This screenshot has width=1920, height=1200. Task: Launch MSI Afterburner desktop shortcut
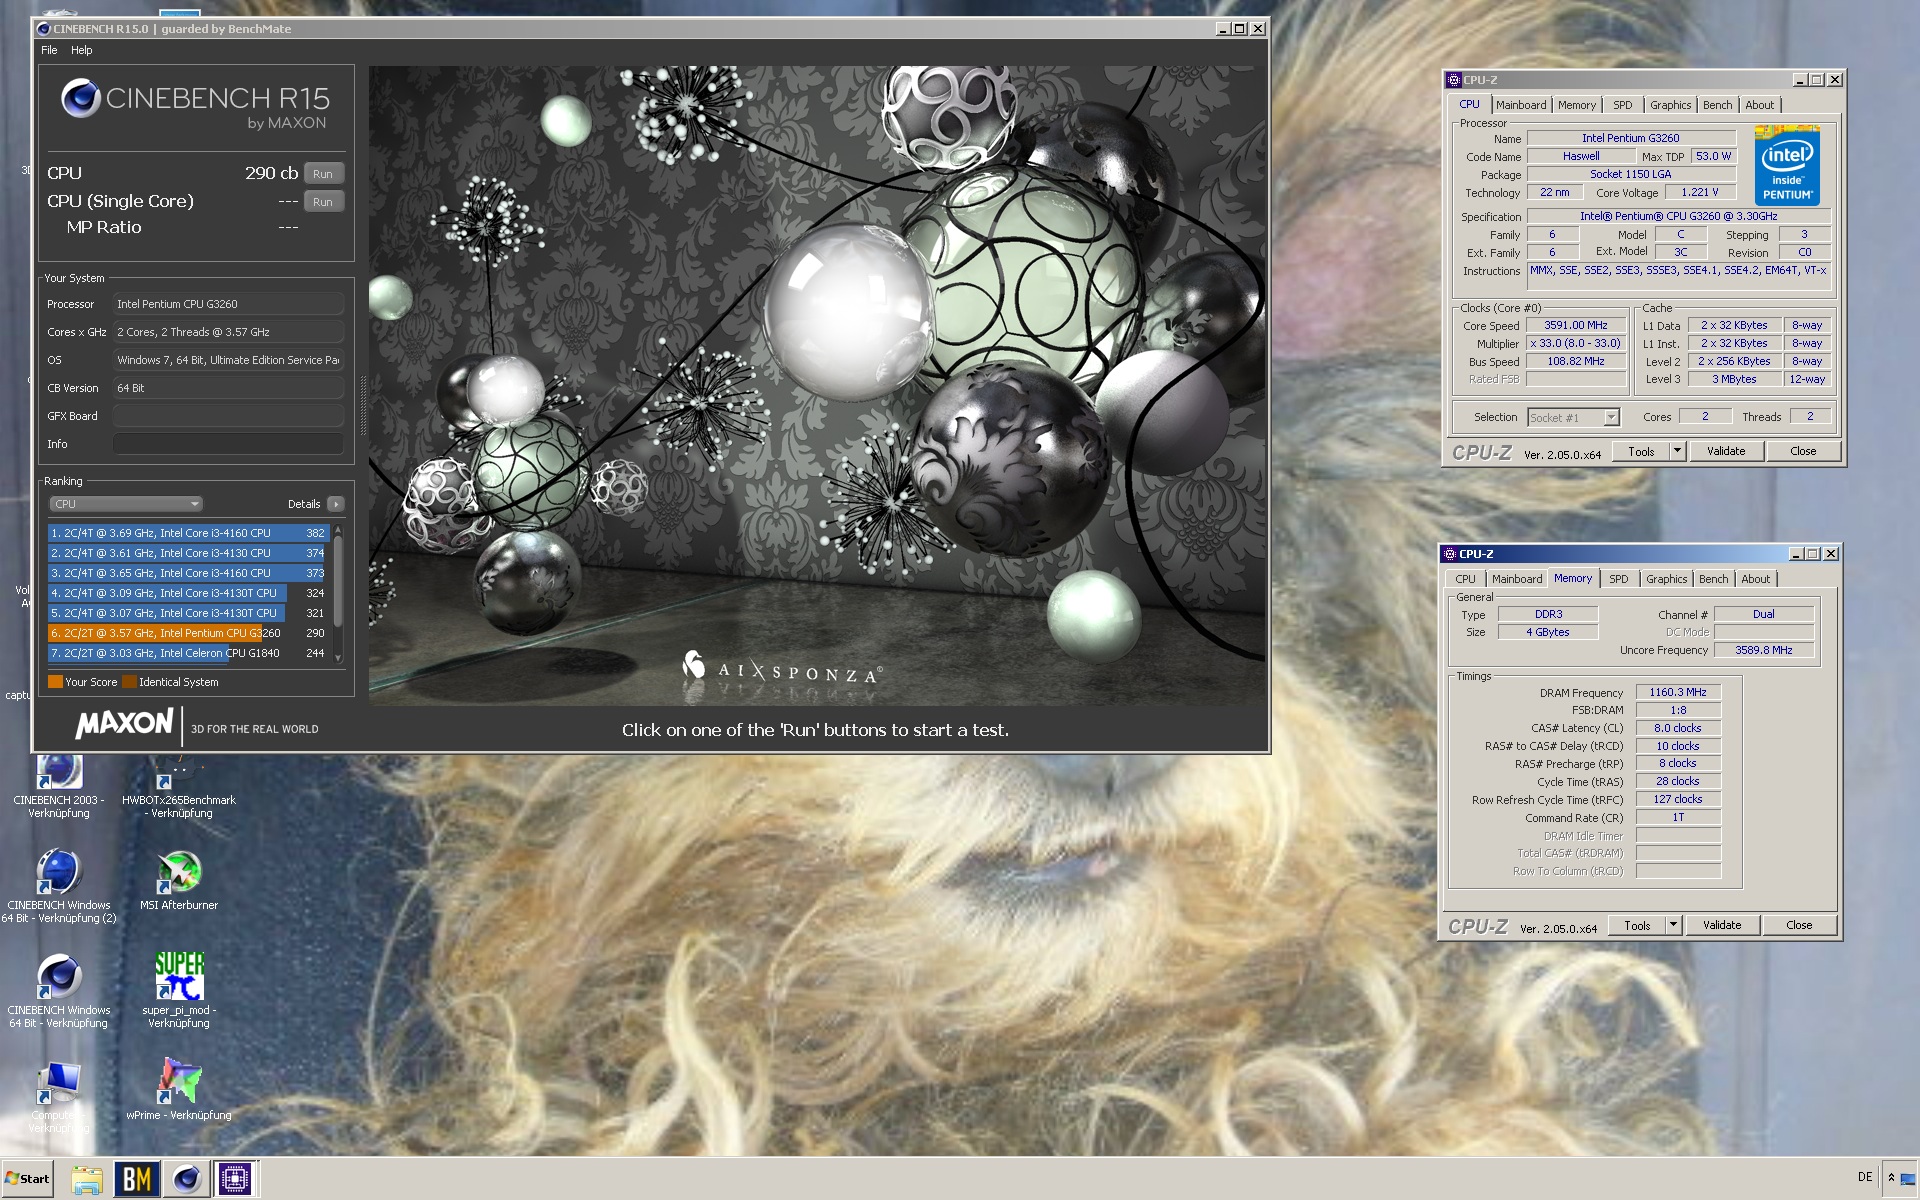pos(179,880)
